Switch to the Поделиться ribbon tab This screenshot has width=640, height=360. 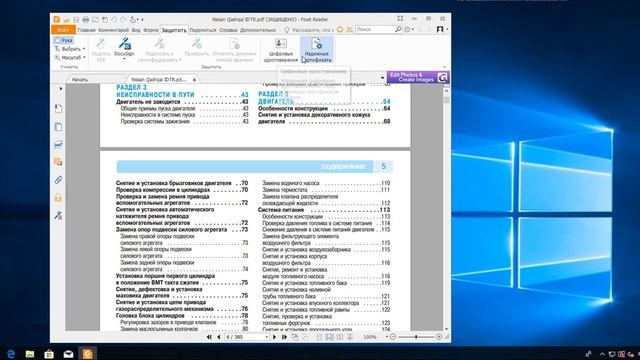(203, 30)
